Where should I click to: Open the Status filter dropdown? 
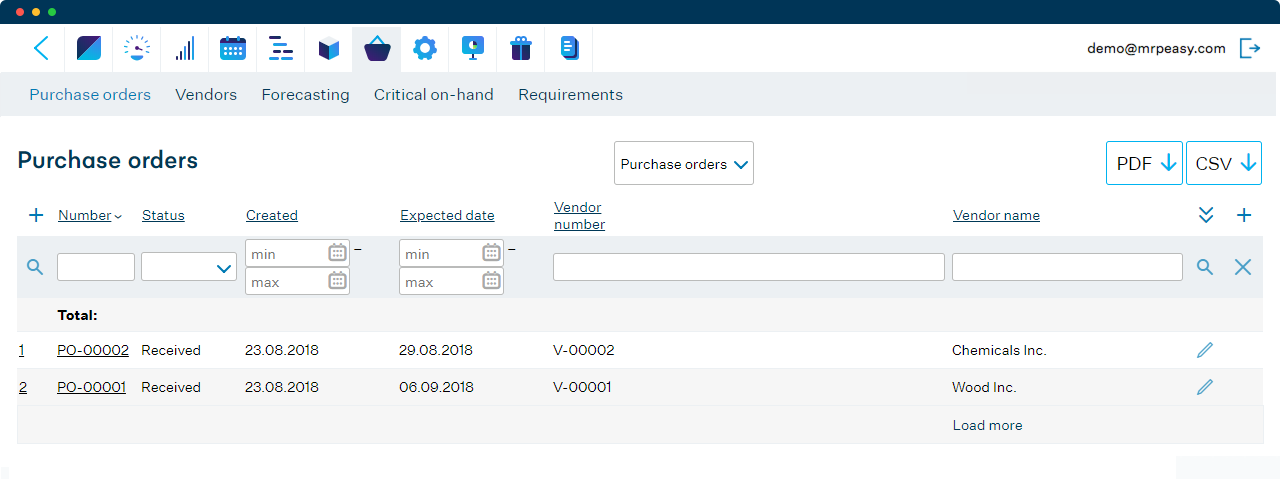pyautogui.click(x=189, y=267)
